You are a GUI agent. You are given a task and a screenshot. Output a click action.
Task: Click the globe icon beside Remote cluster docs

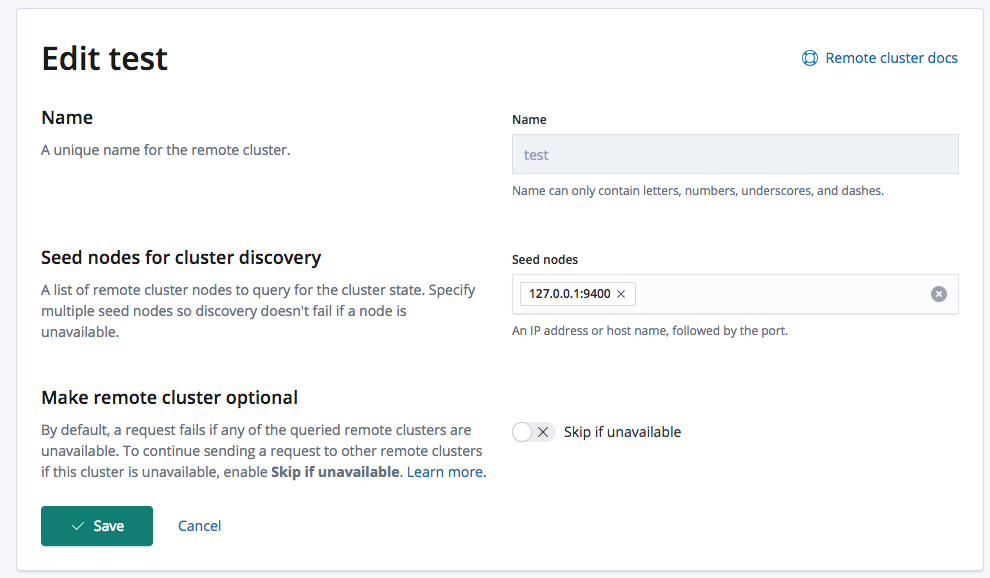809,58
